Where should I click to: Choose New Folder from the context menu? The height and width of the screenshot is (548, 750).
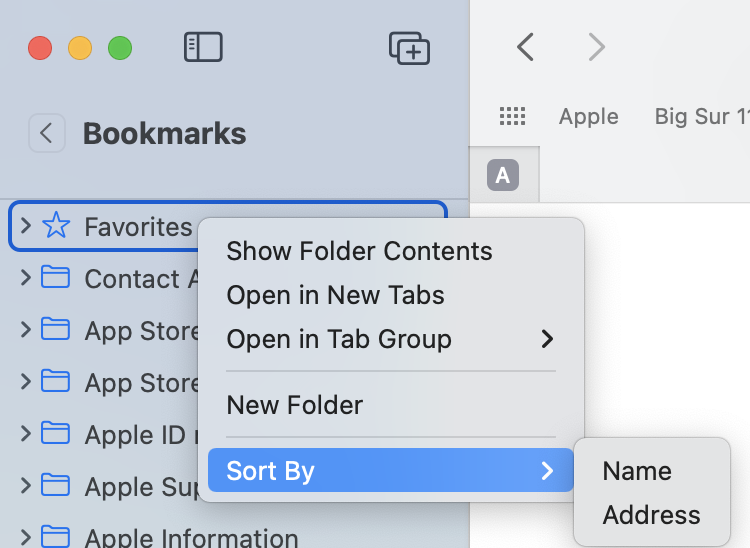[294, 405]
